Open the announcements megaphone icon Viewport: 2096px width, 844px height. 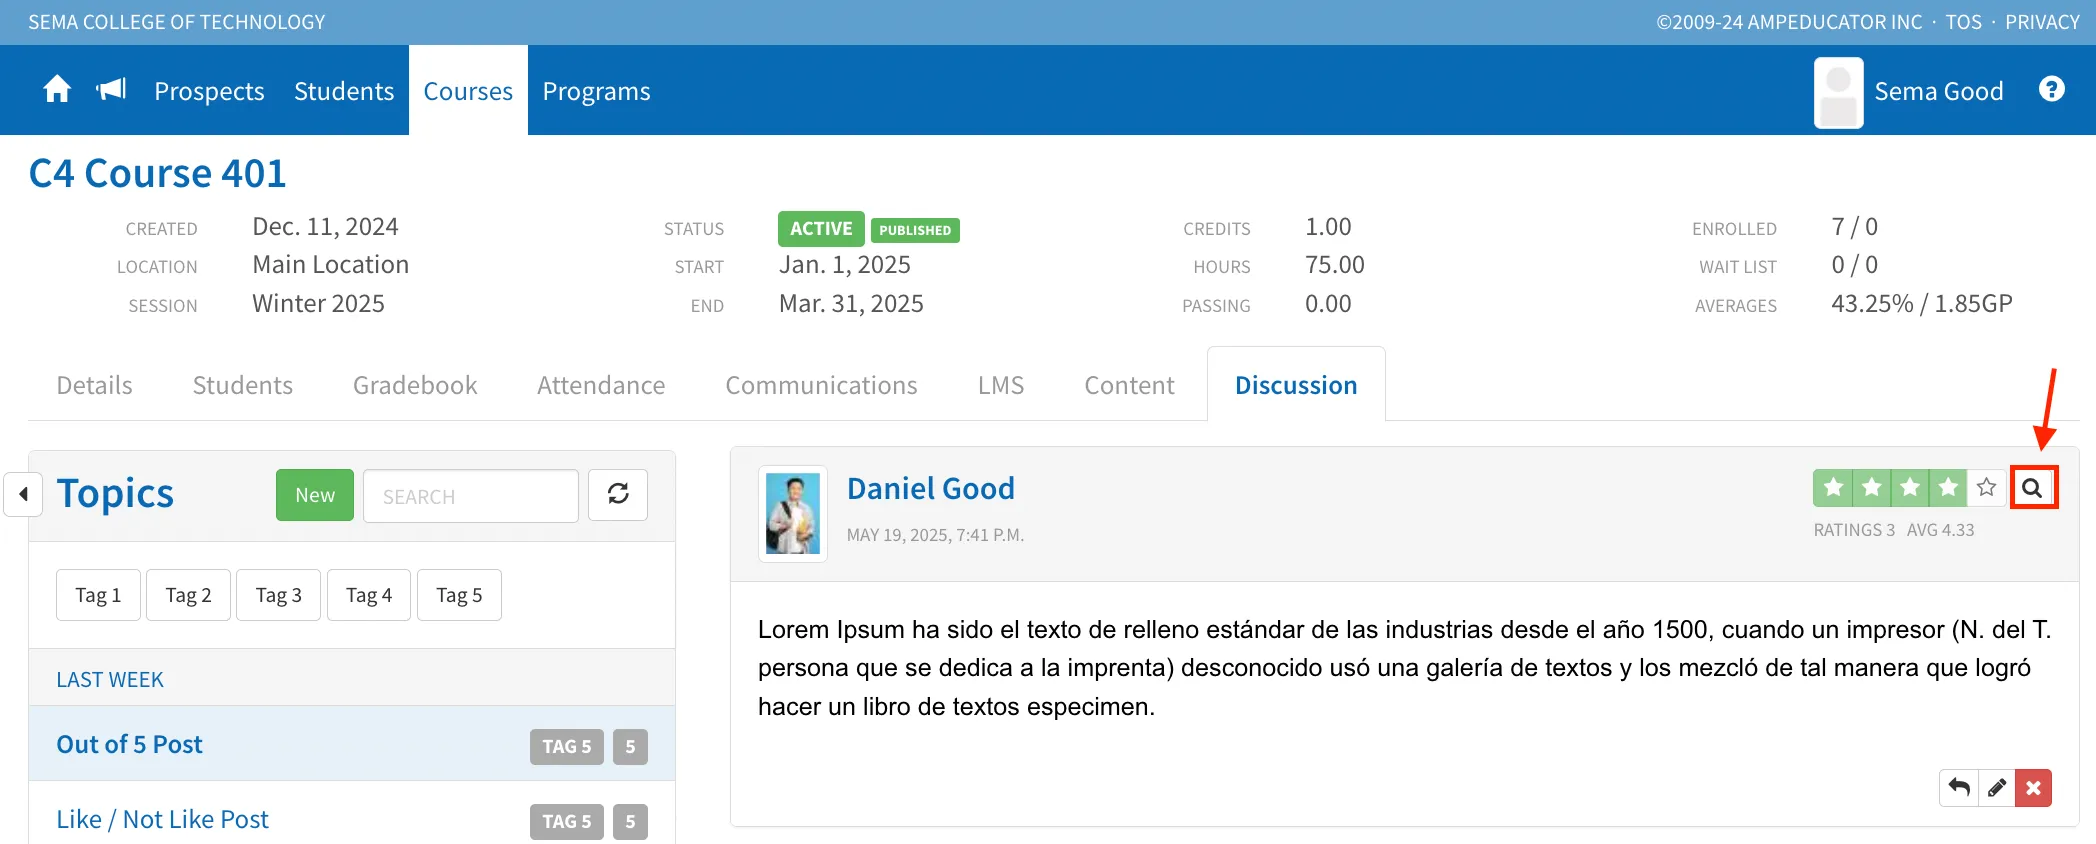coord(111,90)
